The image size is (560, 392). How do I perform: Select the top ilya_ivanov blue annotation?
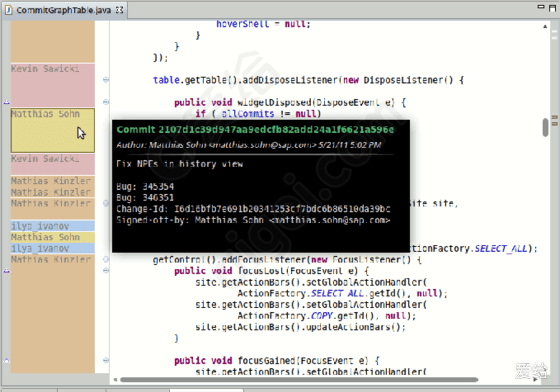pyautogui.click(x=53, y=226)
